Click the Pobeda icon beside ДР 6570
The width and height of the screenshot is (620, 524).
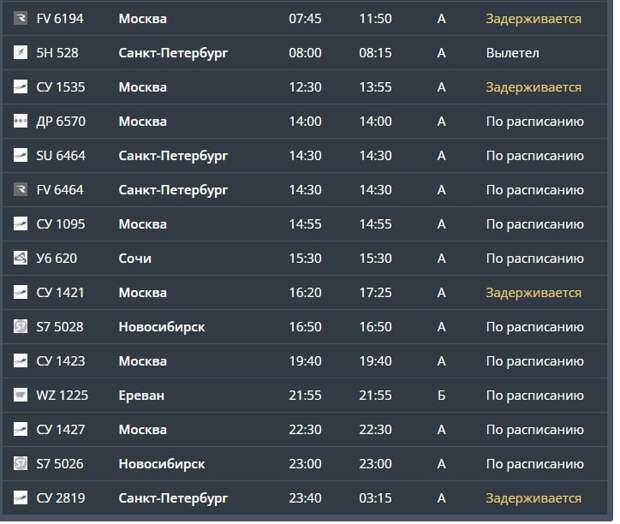pos(20,121)
